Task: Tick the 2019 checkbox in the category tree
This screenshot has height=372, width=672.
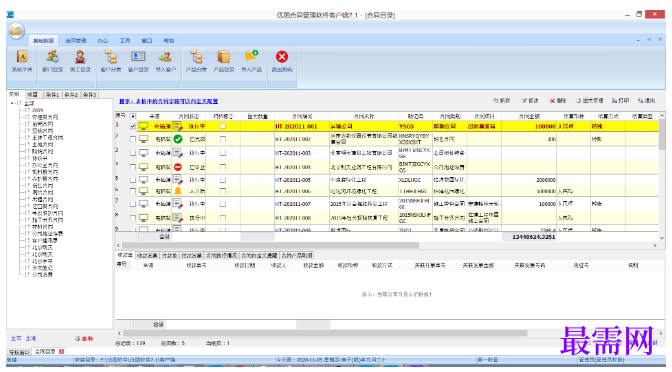Action: (28, 110)
